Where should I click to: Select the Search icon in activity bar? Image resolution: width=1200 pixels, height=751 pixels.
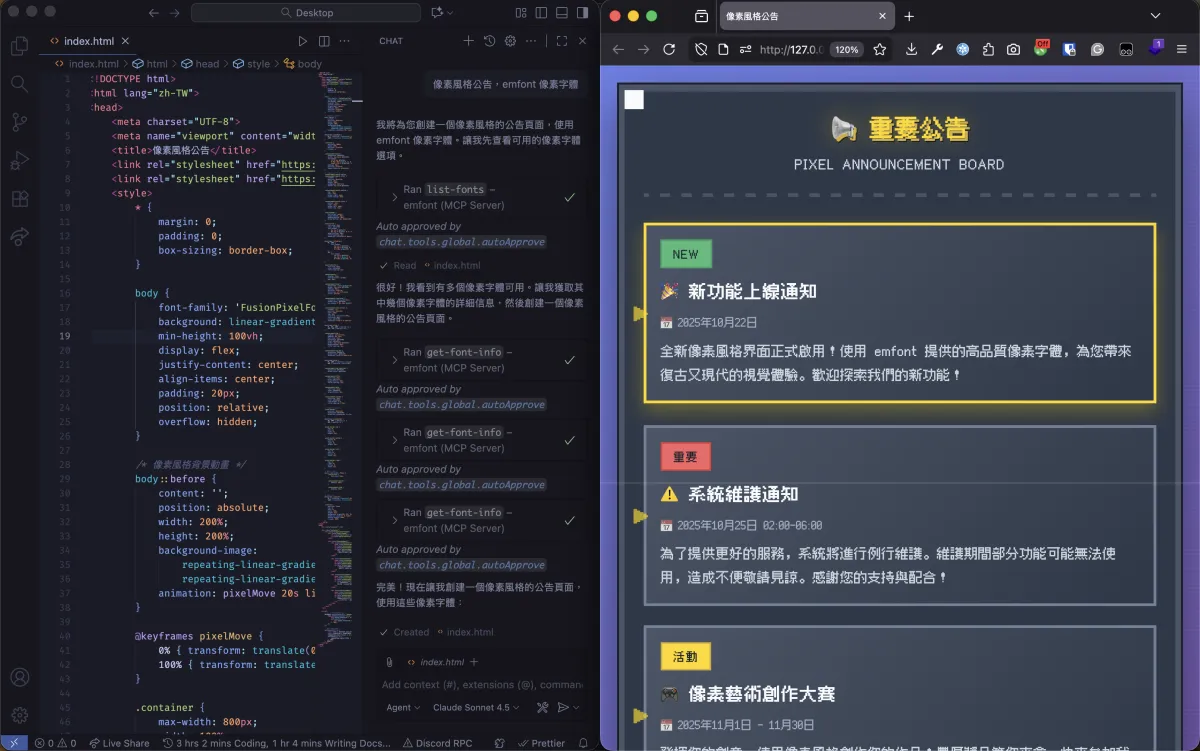pyautogui.click(x=19, y=84)
